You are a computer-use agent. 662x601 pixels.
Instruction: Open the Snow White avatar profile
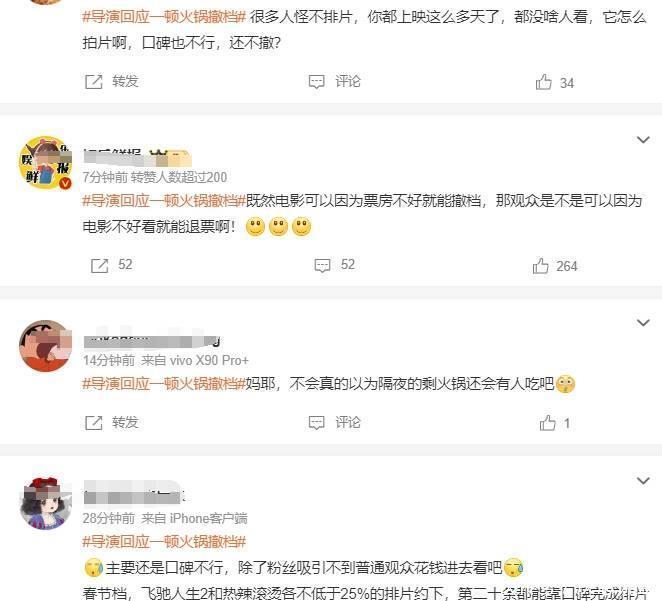[x=45, y=503]
